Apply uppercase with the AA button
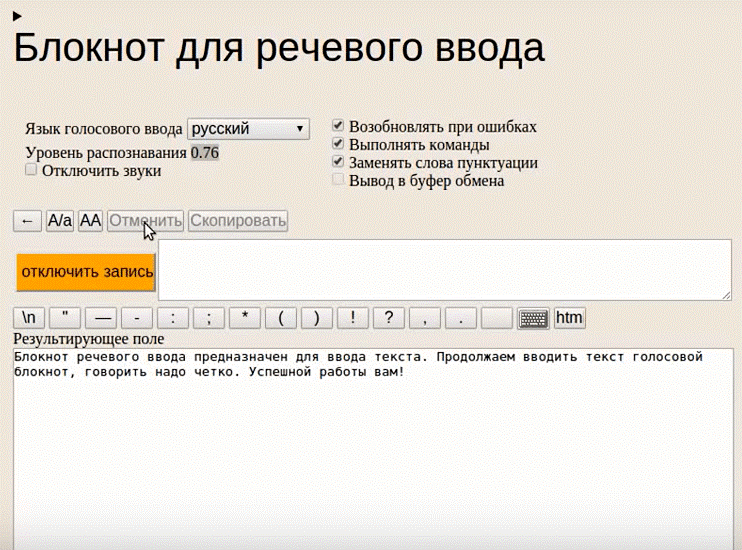 point(90,221)
